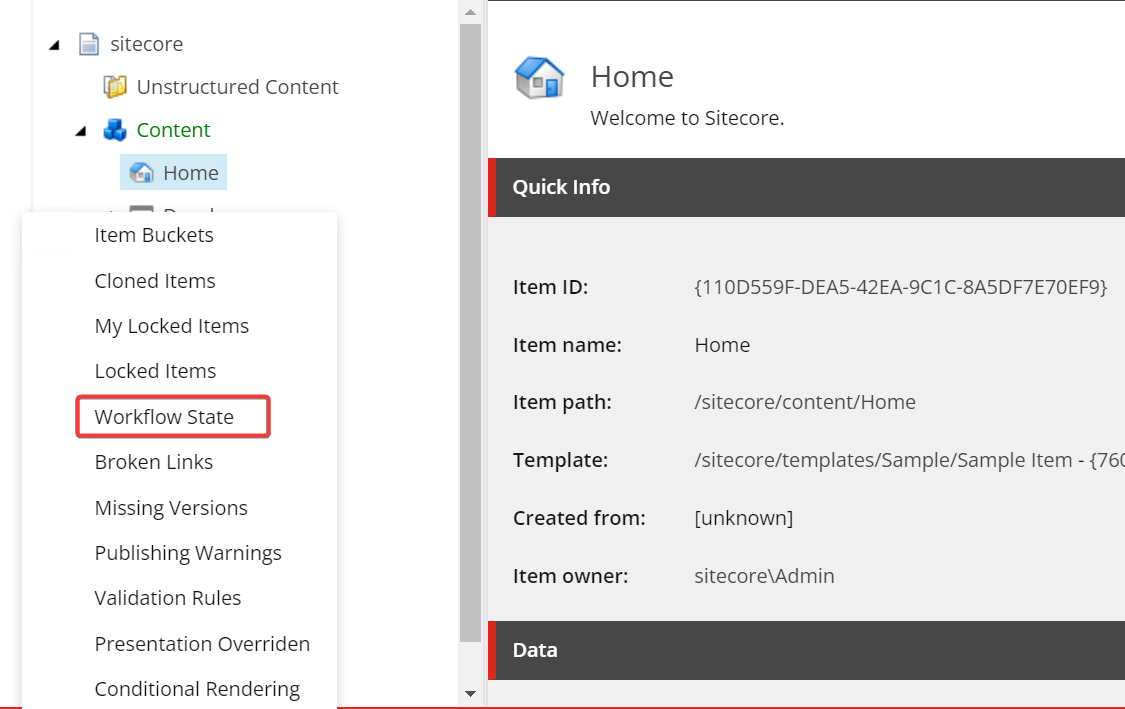Screen dimensions: 1125x709
Task: Select the Home item in the tree
Action: [191, 172]
